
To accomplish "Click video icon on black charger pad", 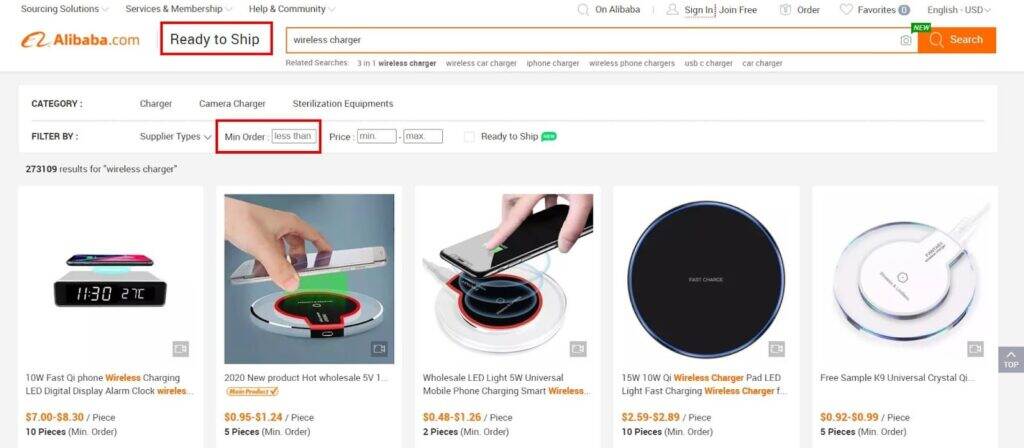I will [x=776, y=349].
